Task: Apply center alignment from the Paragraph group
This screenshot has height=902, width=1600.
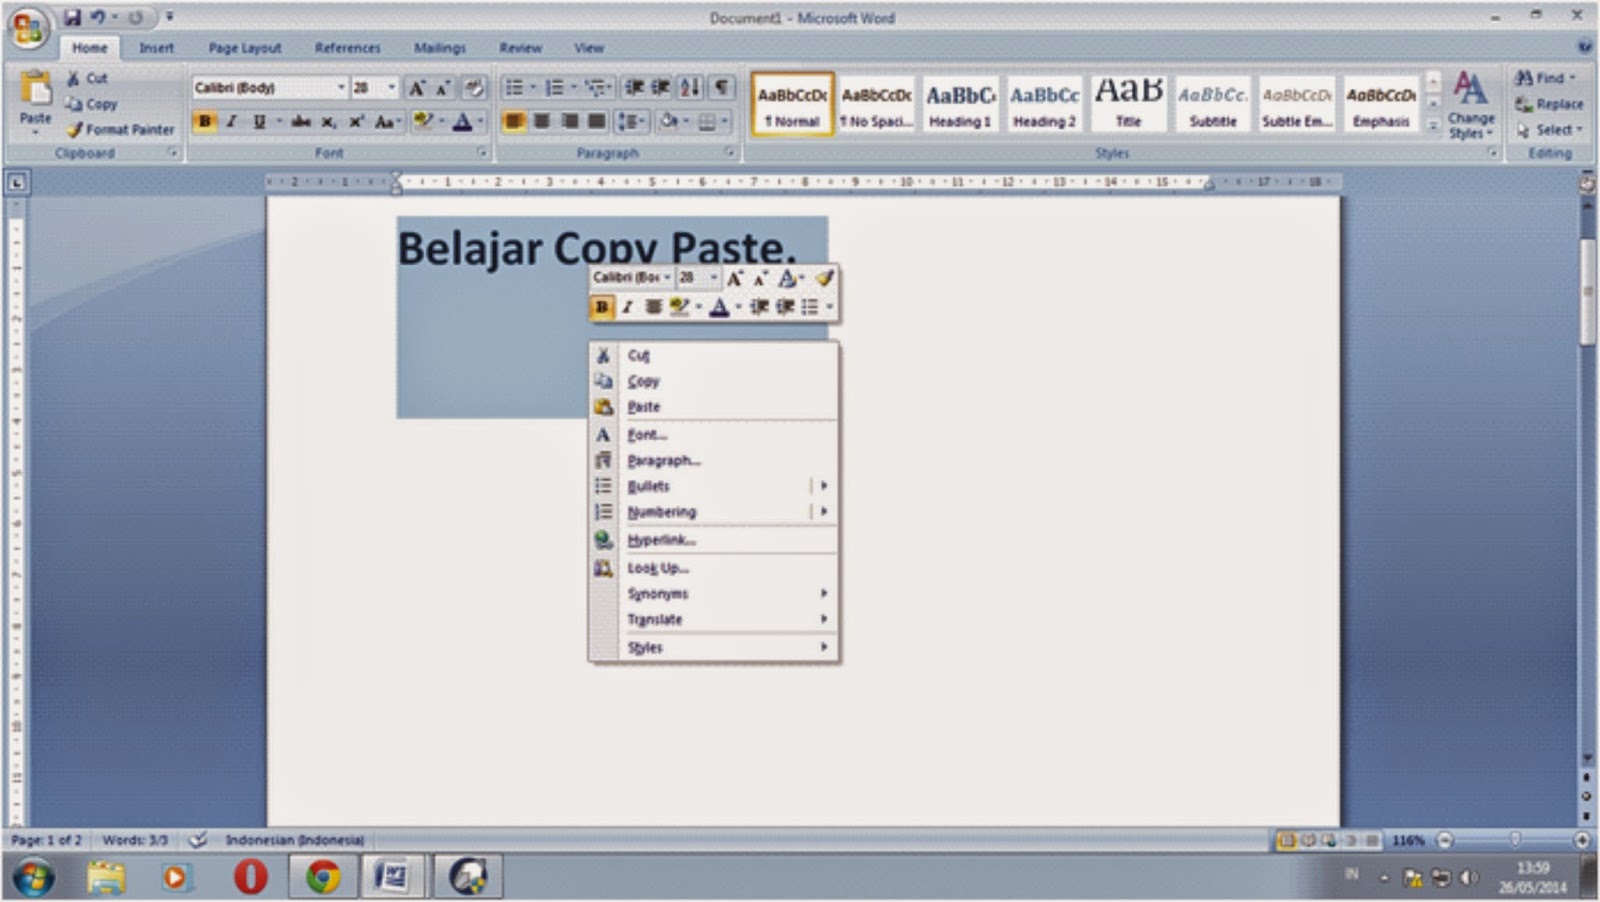Action: 540,122
